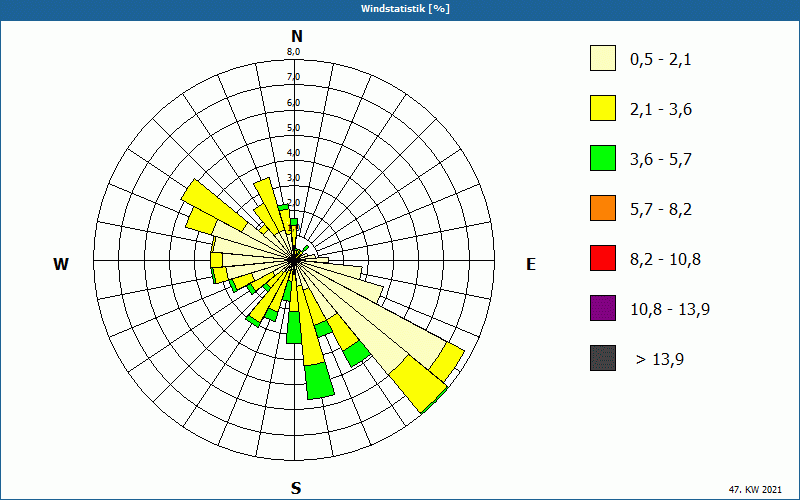Click the '2,1 - 3,6' legend text
This screenshot has height=500, width=800.
coord(661,110)
